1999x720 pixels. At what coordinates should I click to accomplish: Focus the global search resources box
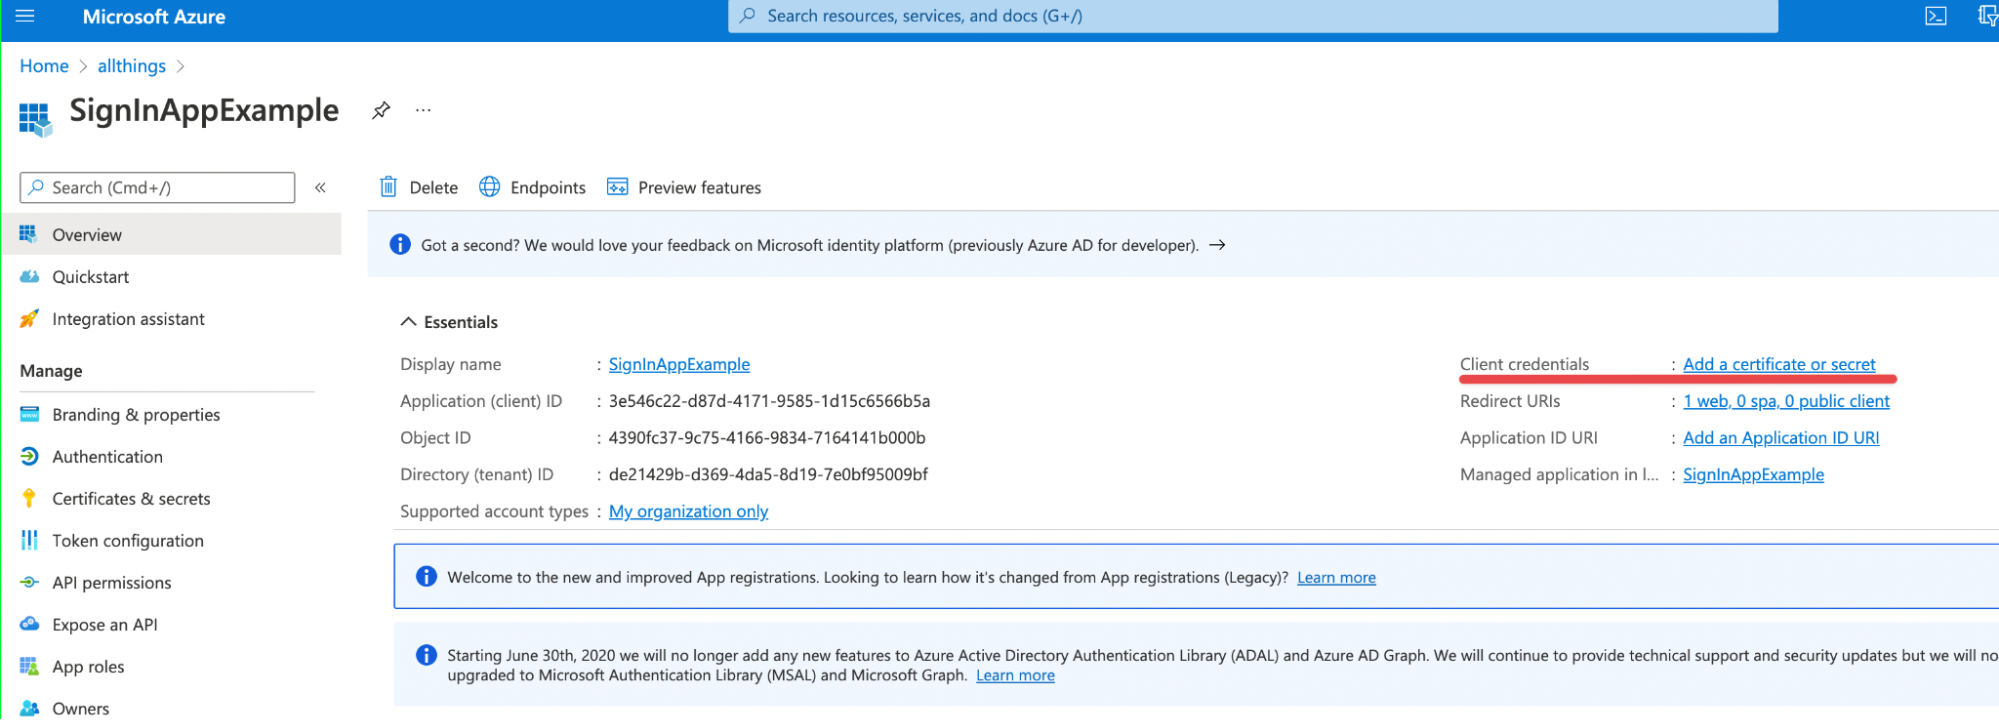[x=1253, y=16]
